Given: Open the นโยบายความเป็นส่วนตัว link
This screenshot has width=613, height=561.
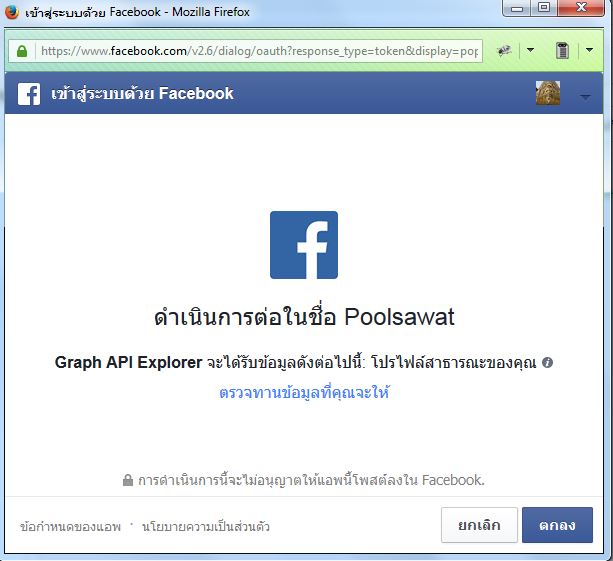Looking at the screenshot, I should [x=206, y=527].
